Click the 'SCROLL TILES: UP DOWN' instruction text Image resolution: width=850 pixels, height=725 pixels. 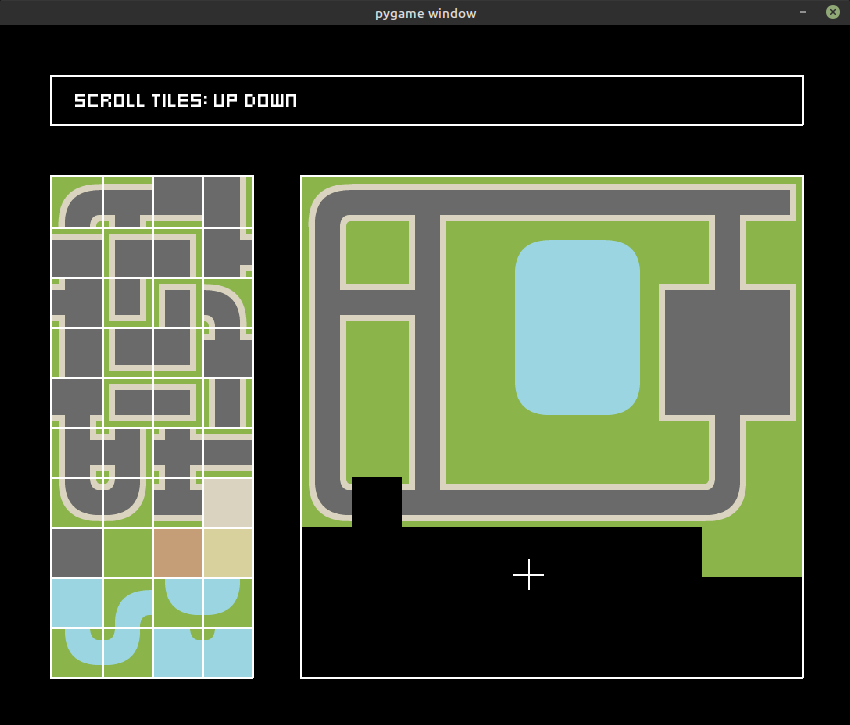click(185, 100)
